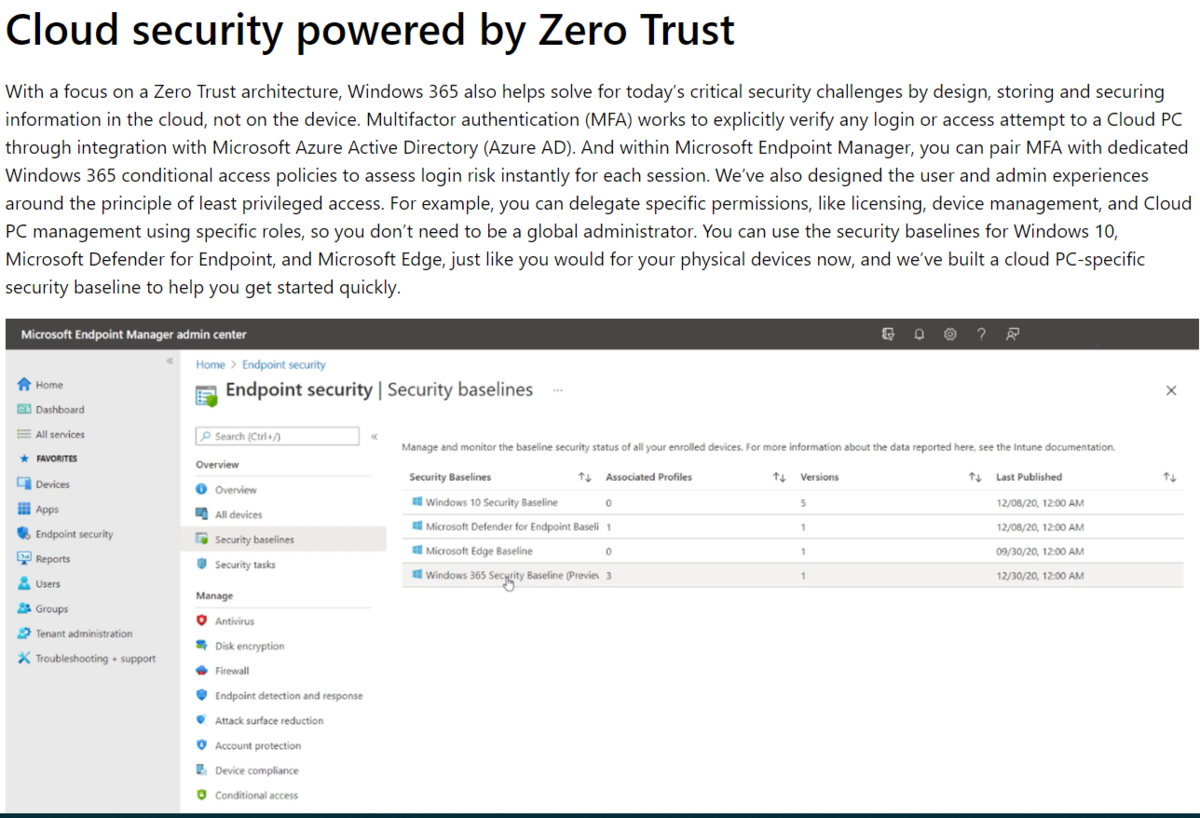Click Microsoft Endpoint Manager admin center title
Image resolution: width=1200 pixels, height=818 pixels.
[x=134, y=334]
